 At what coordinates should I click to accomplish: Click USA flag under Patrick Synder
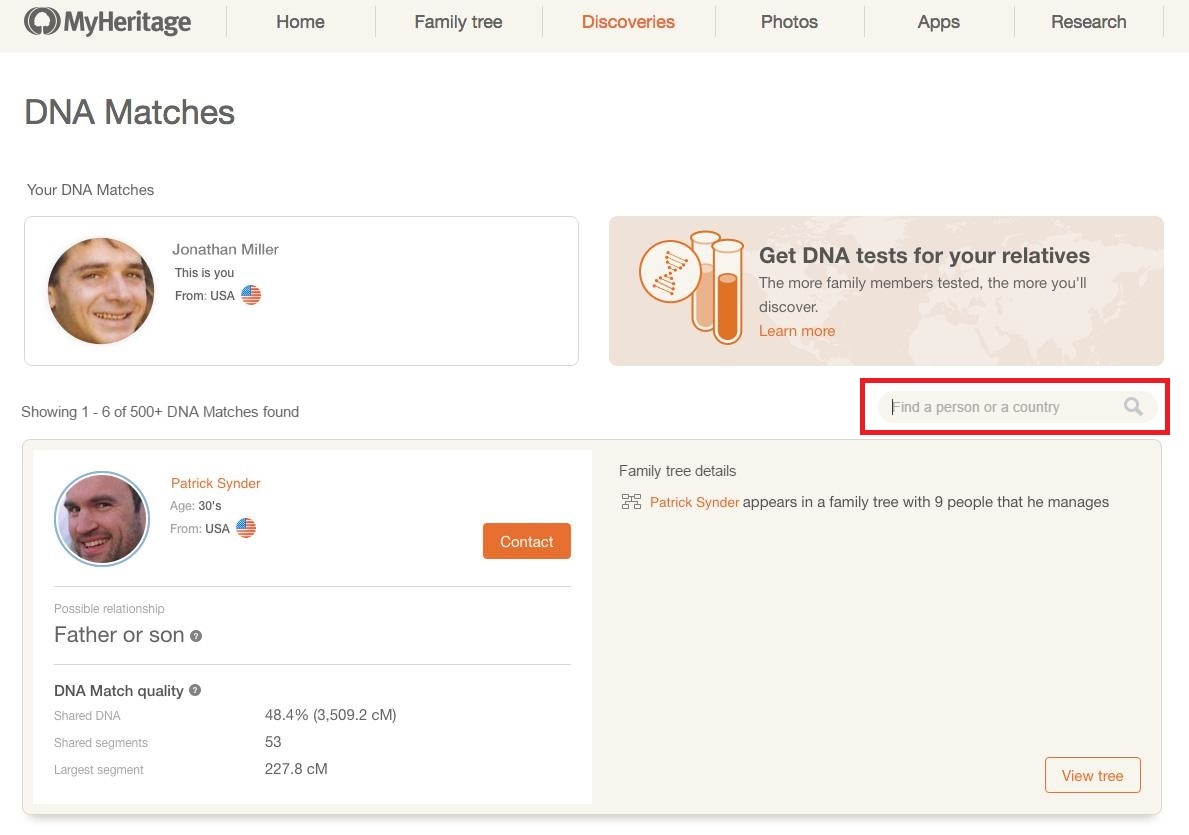246,528
